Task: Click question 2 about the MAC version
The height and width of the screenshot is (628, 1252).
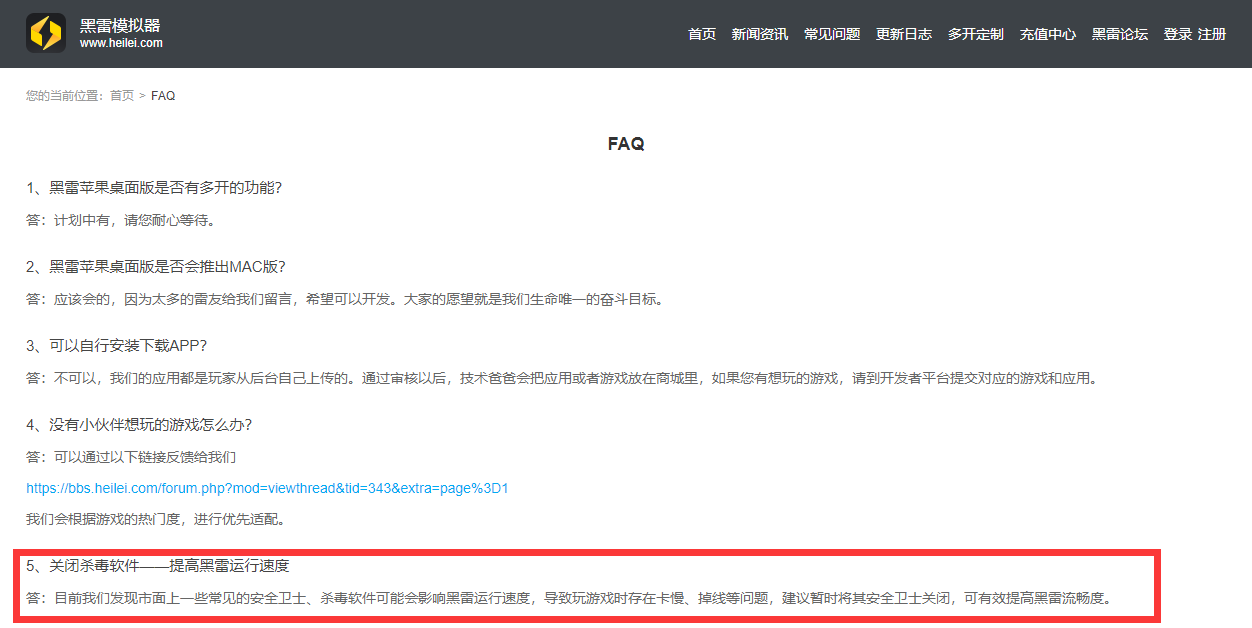Action: tap(156, 266)
